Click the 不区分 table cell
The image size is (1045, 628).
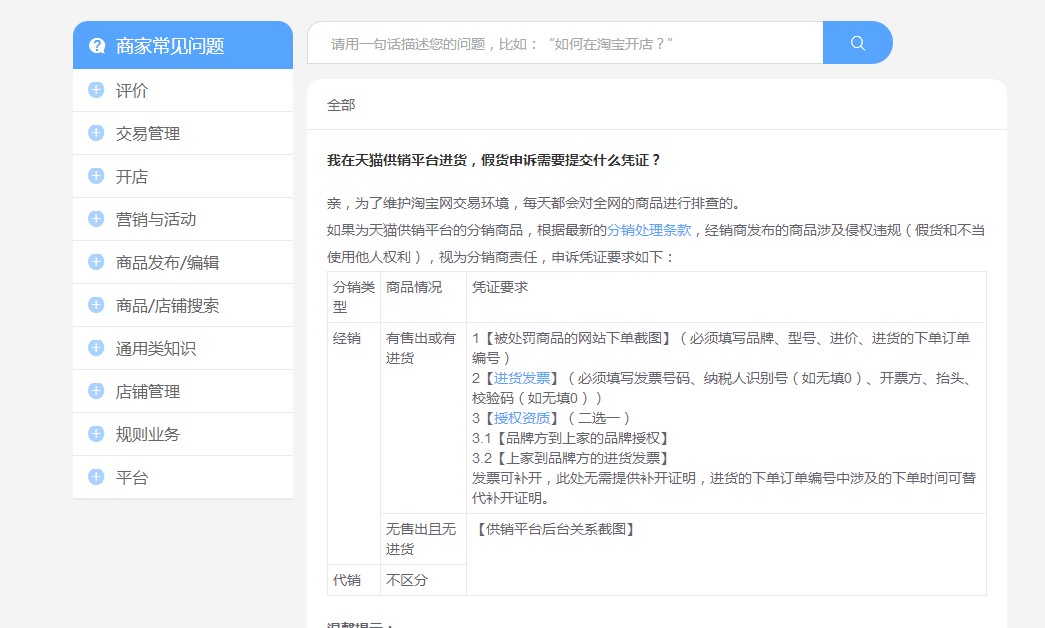point(423,580)
